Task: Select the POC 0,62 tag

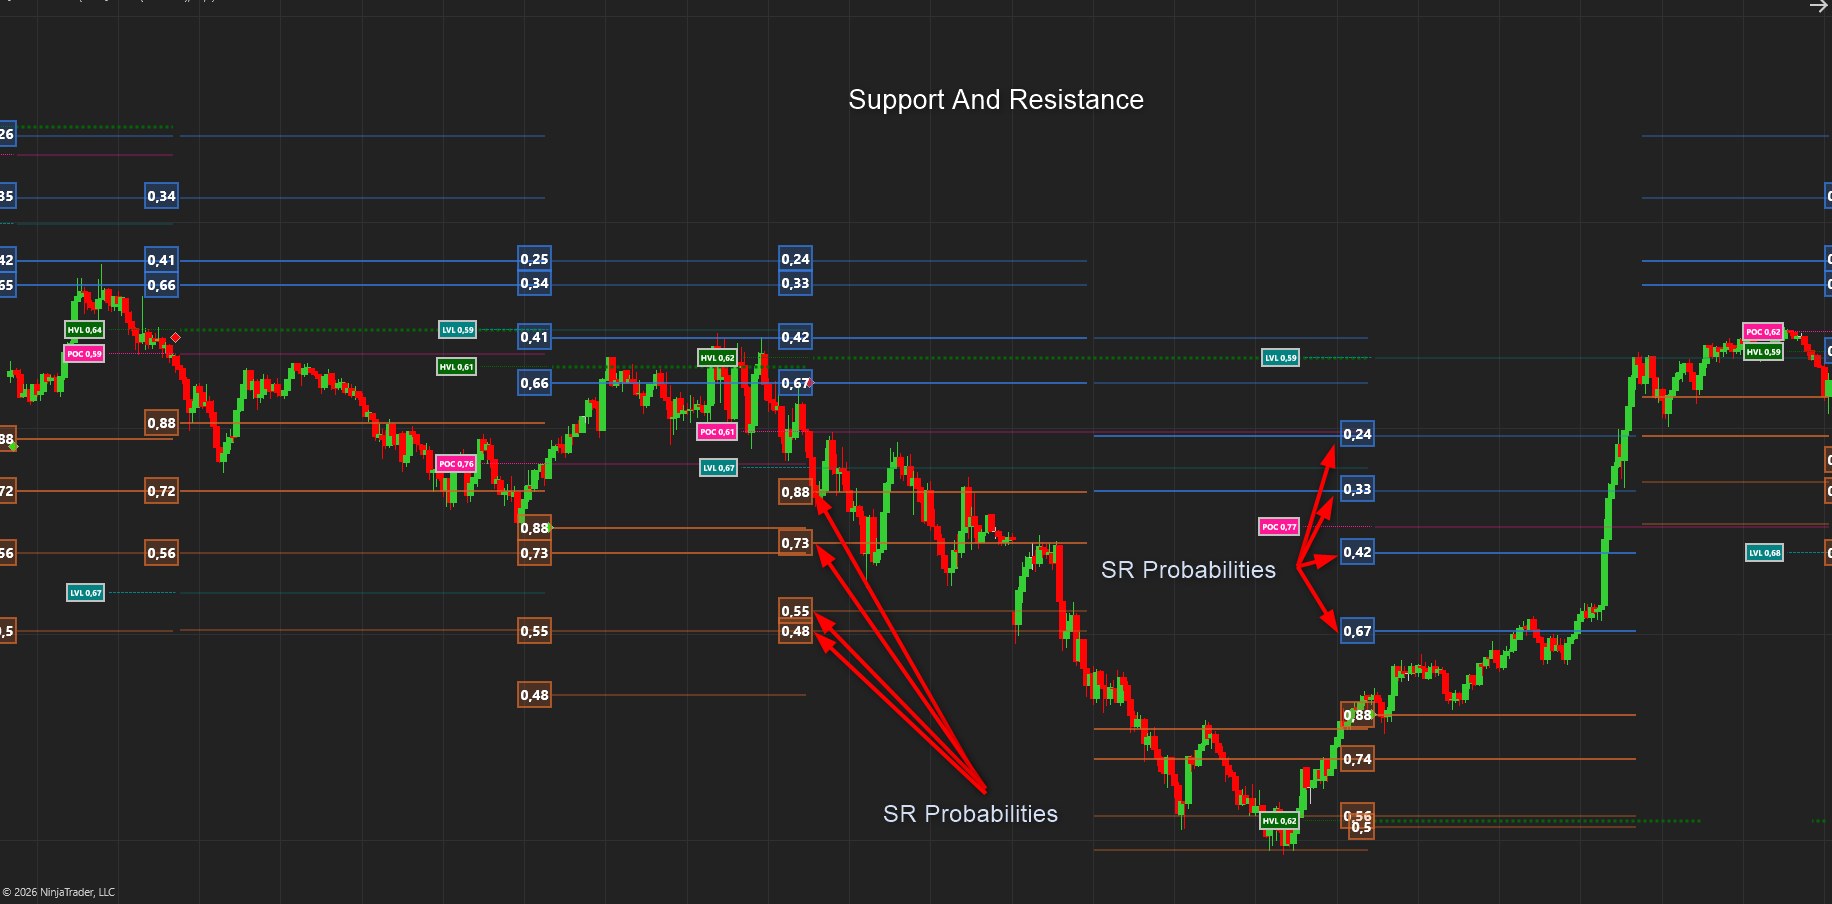Action: click(1762, 332)
